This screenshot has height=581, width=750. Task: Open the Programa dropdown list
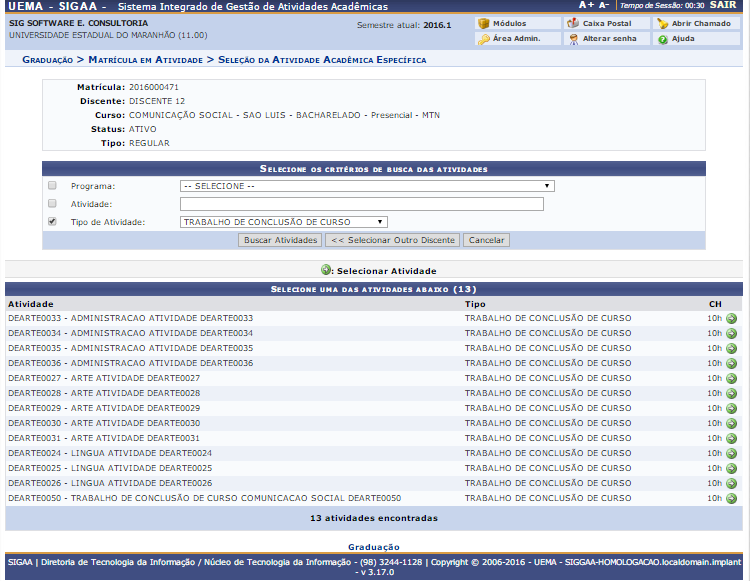(367, 186)
